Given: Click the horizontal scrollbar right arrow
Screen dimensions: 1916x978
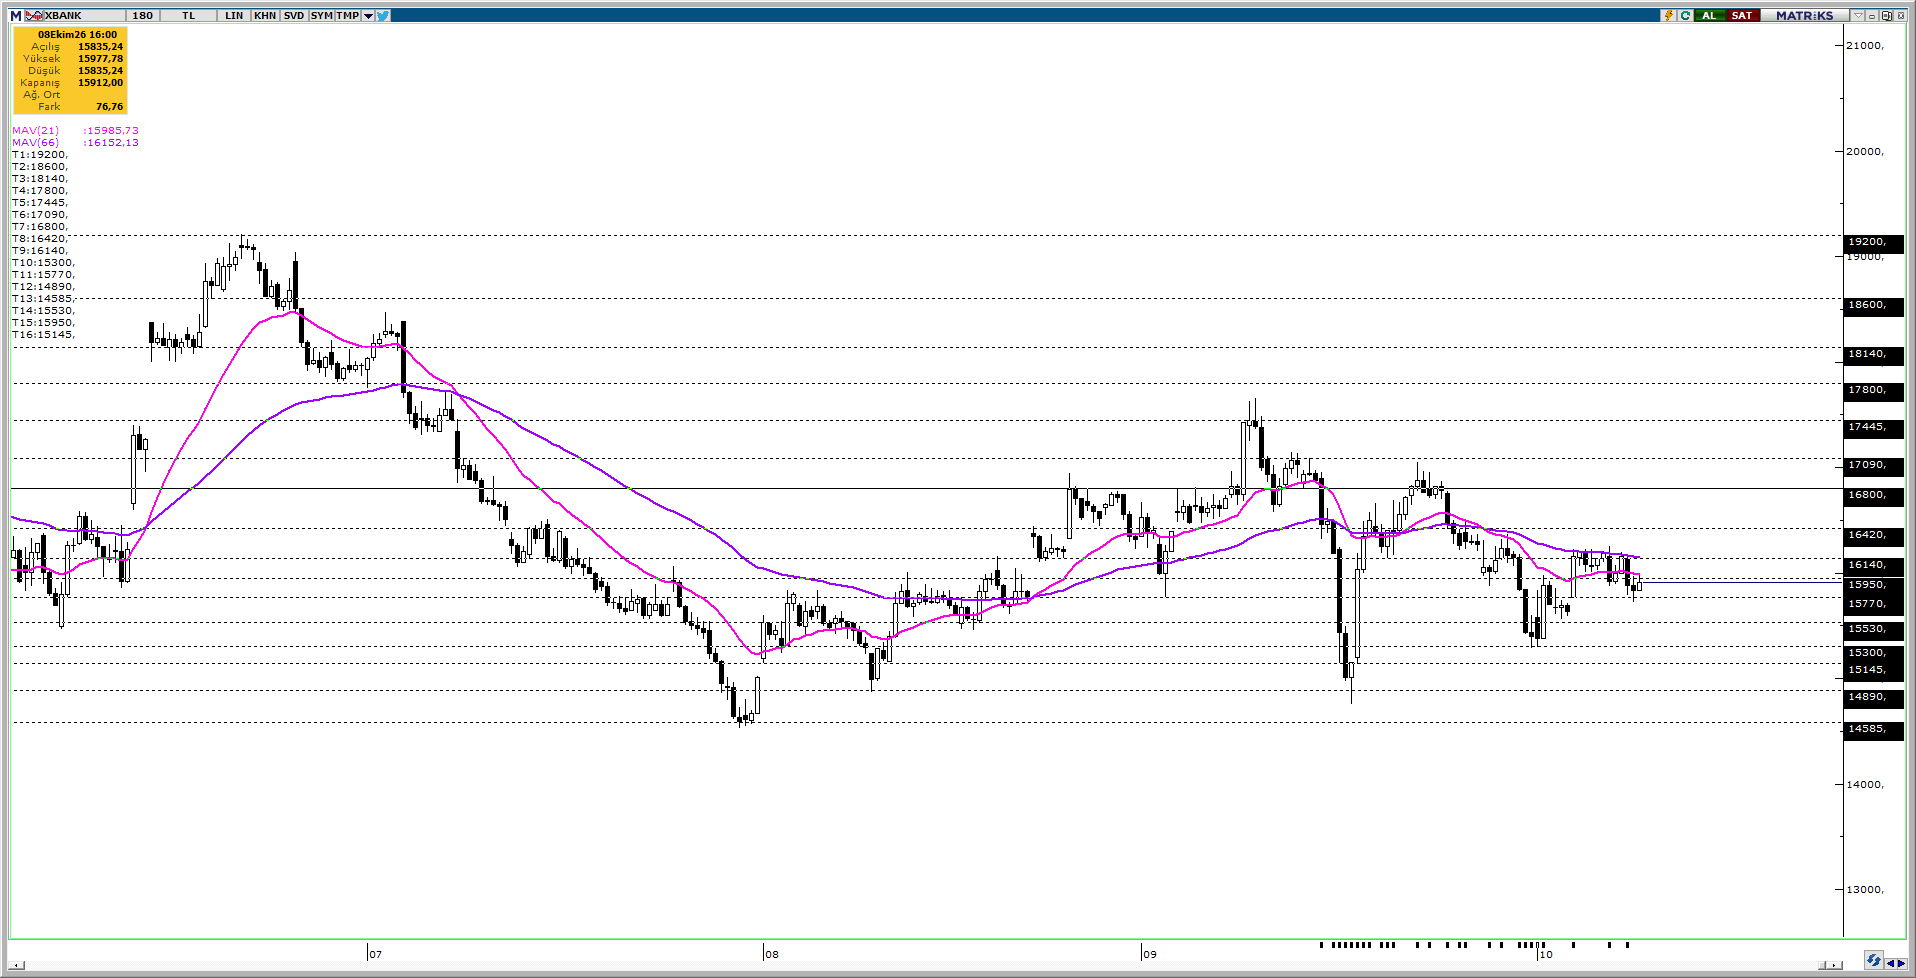Looking at the screenshot, I should pos(1834,965).
